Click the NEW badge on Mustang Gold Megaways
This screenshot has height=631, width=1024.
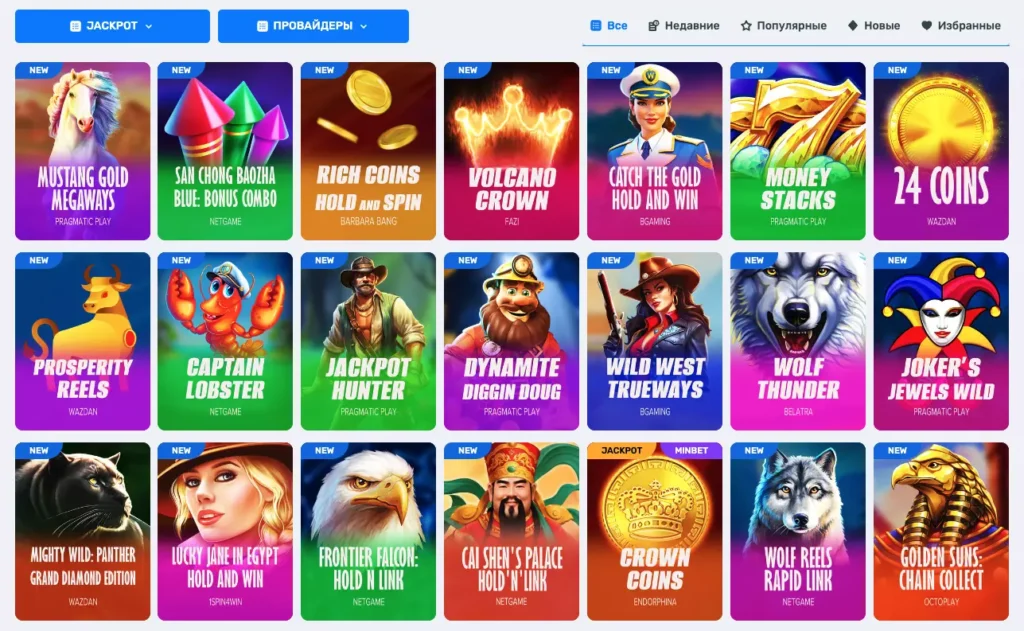[38, 70]
